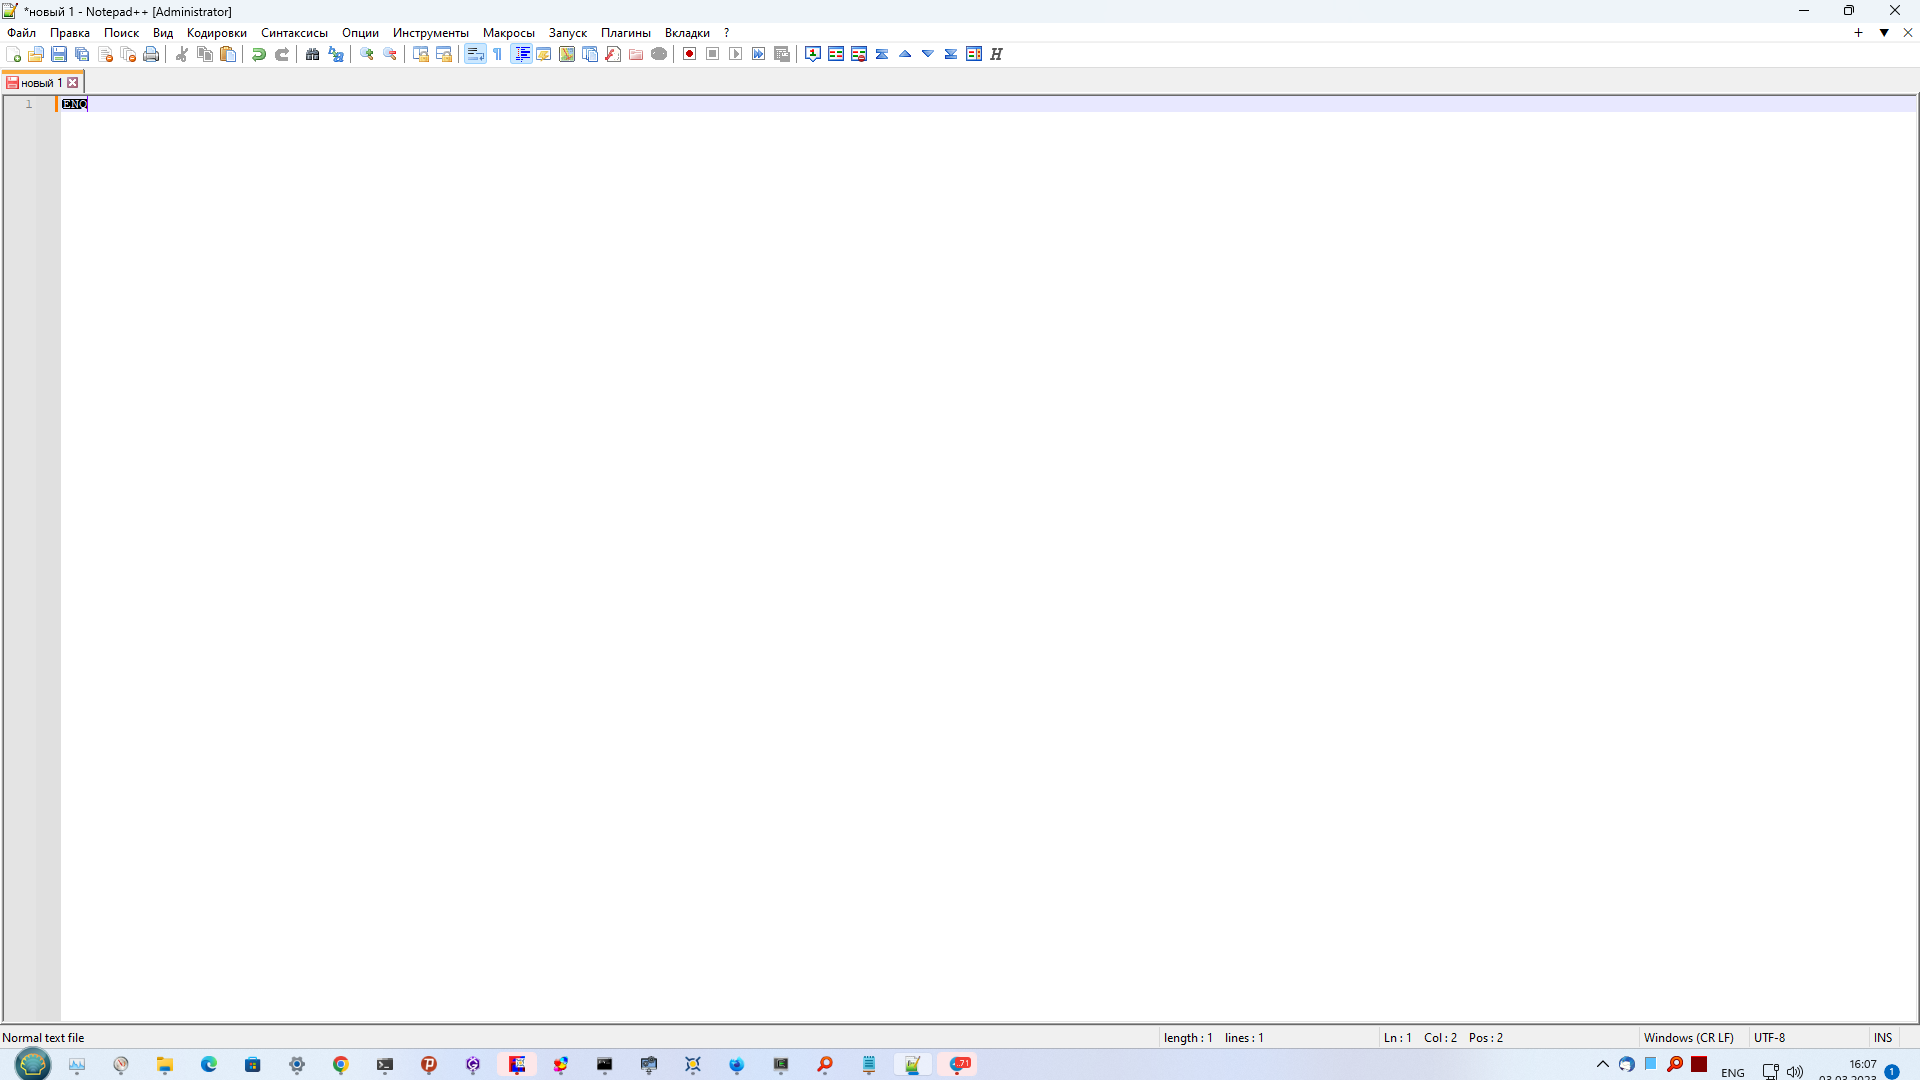1920x1080 pixels.
Task: Open the Save All icon
Action: pos(82,54)
